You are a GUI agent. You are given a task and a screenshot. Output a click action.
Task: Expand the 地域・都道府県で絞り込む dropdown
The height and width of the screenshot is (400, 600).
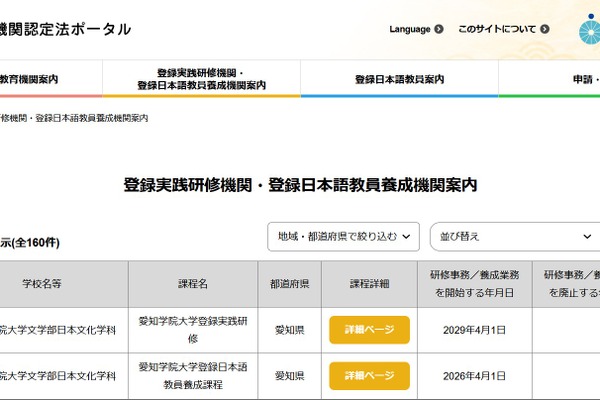click(x=343, y=237)
